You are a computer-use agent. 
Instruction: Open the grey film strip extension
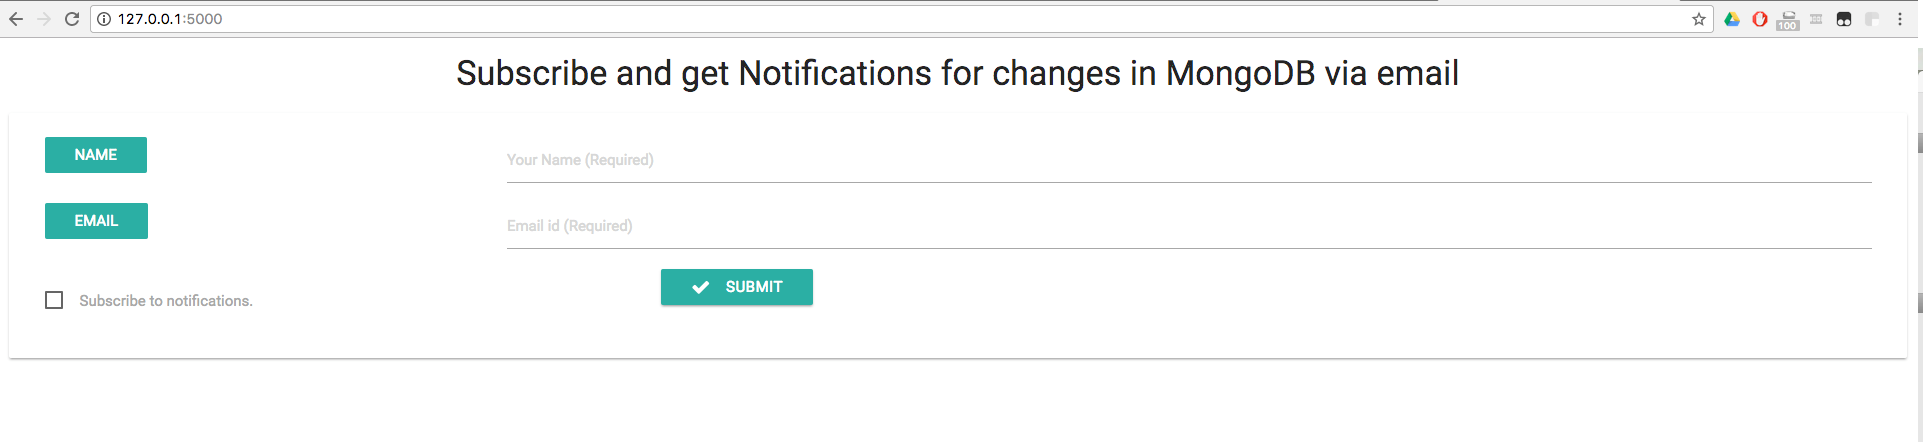point(1816,19)
